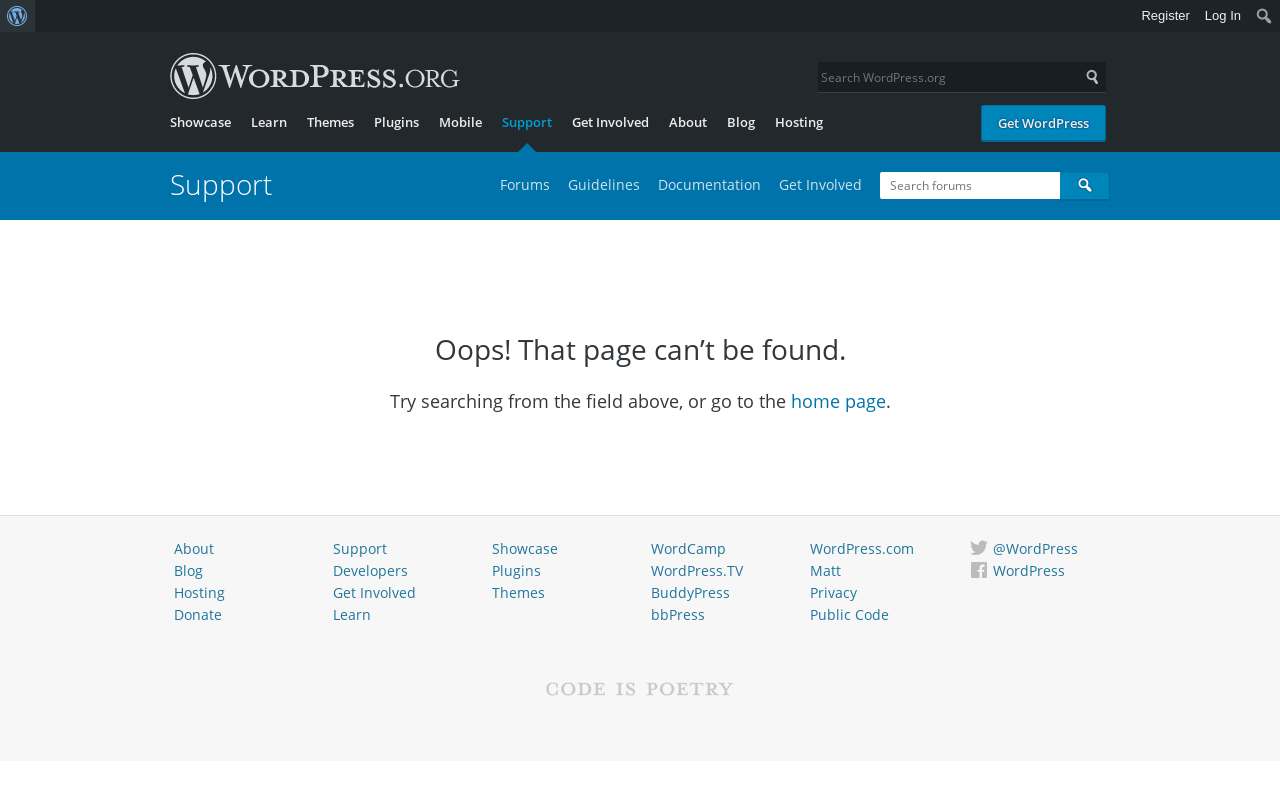The image size is (1280, 800).
Task: Click the footer Blog link
Action: coord(188,571)
